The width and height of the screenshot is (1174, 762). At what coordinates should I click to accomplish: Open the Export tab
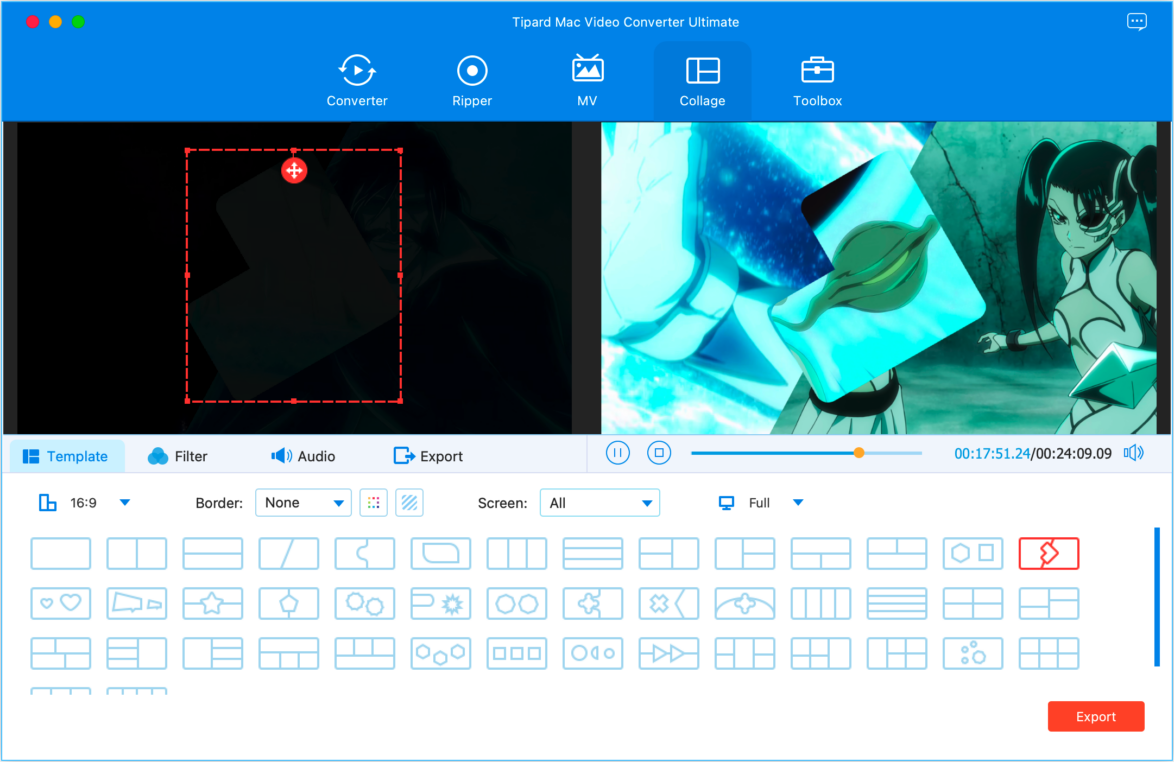(x=428, y=456)
